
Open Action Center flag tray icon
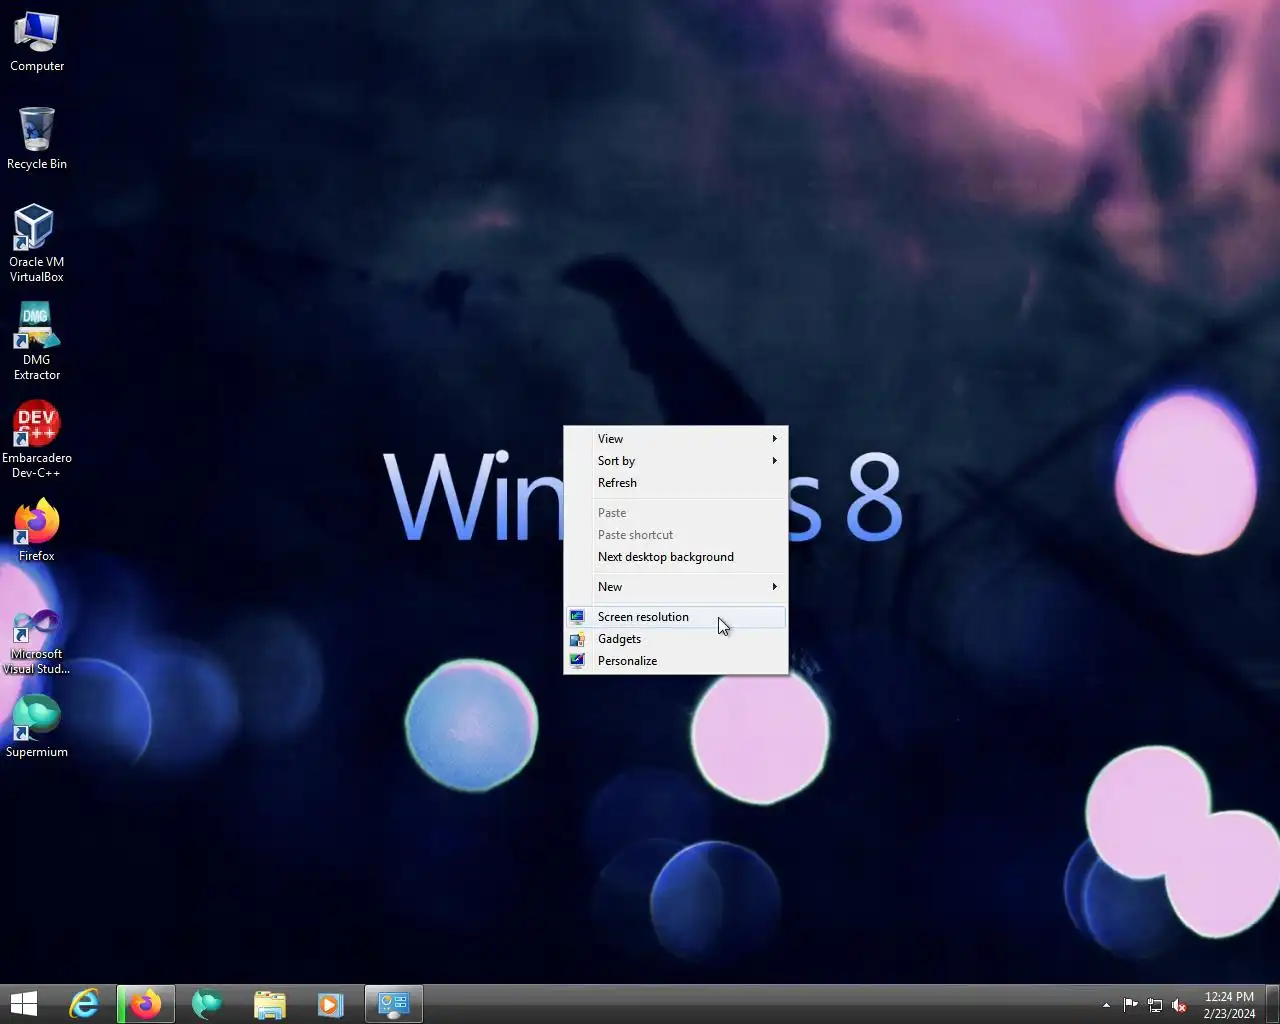point(1131,1005)
